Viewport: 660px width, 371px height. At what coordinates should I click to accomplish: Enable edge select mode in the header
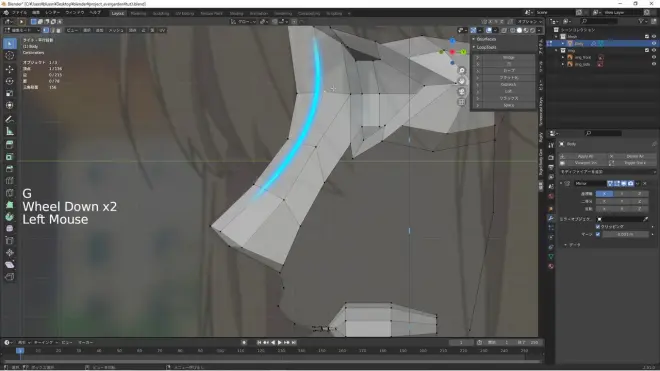[52, 30]
